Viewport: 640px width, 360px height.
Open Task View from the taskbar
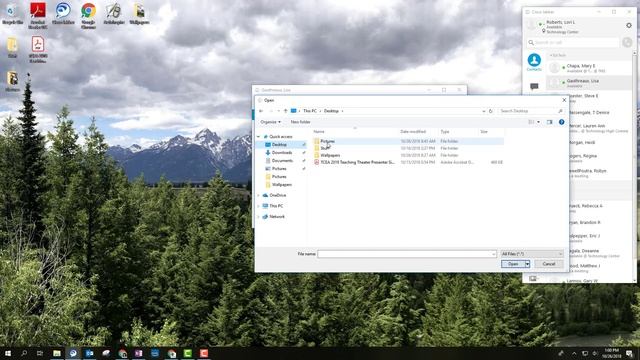click(x=40, y=353)
